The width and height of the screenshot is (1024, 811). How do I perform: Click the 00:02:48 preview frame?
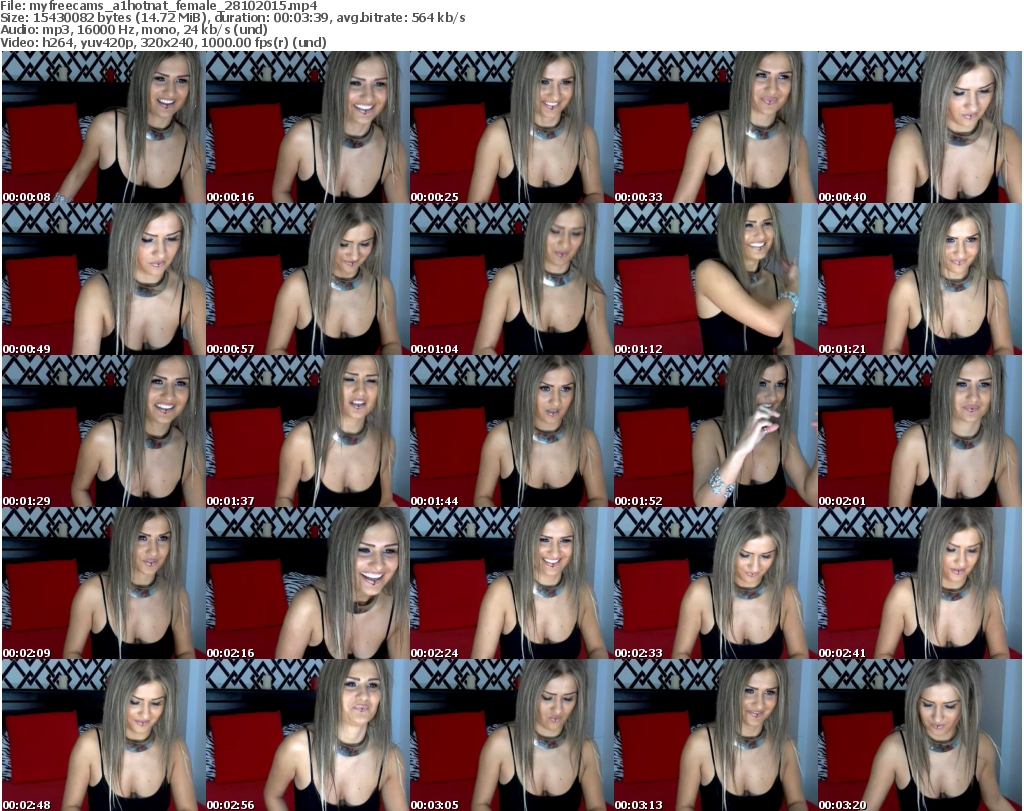point(103,735)
